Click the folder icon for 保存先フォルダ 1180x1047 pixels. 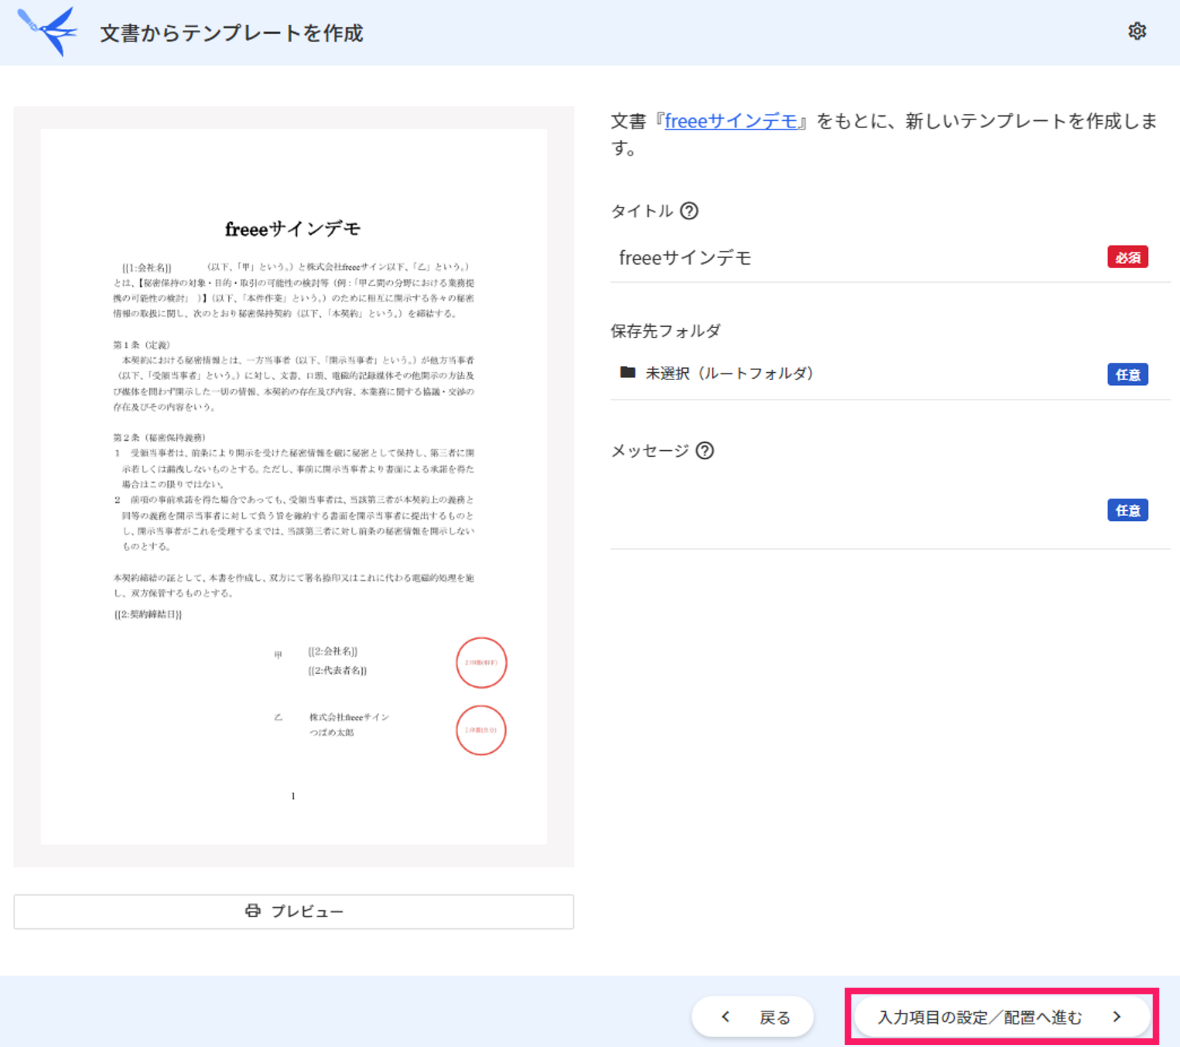[628, 373]
